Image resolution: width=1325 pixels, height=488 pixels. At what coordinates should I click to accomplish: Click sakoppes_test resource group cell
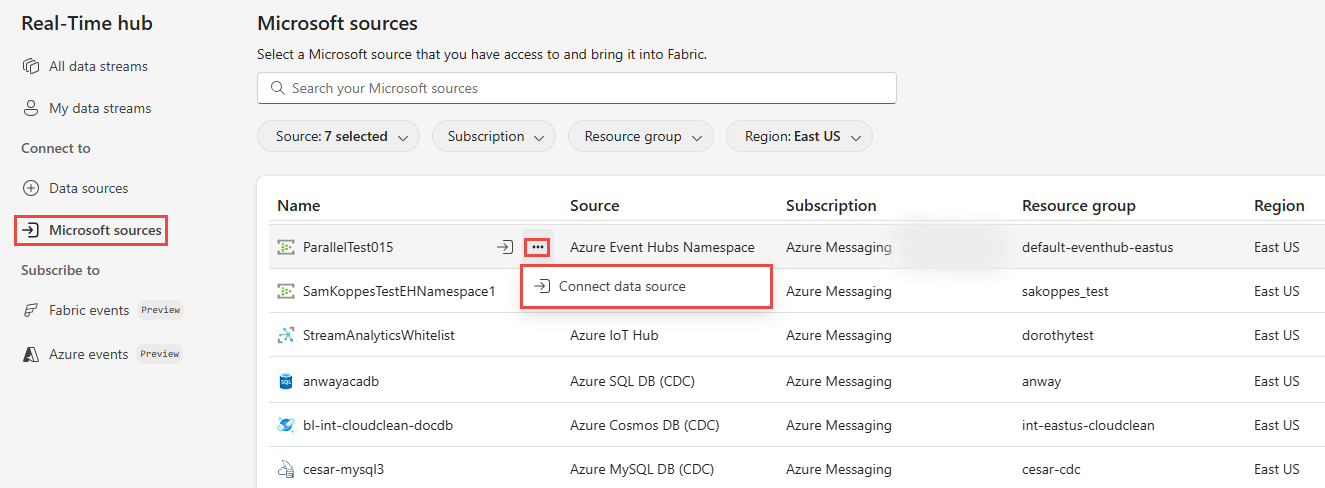pos(1065,291)
